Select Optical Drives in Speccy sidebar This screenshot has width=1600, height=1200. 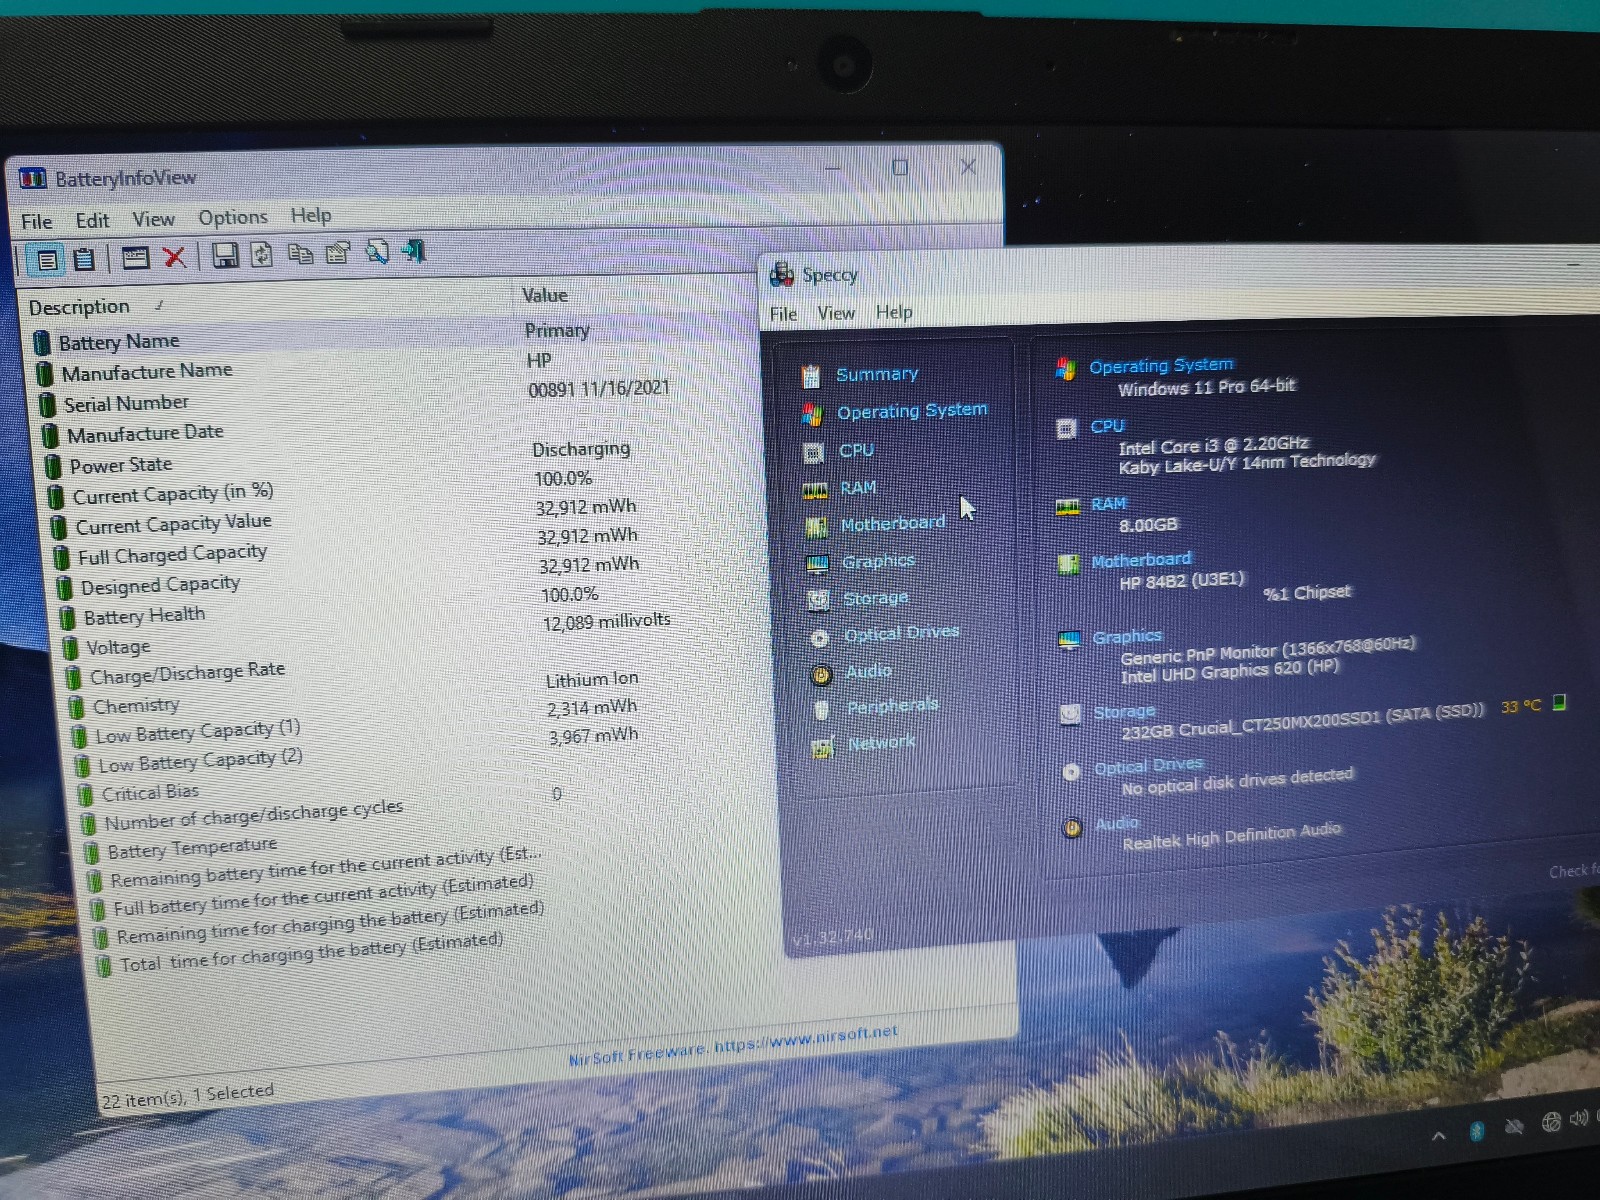[x=902, y=634]
